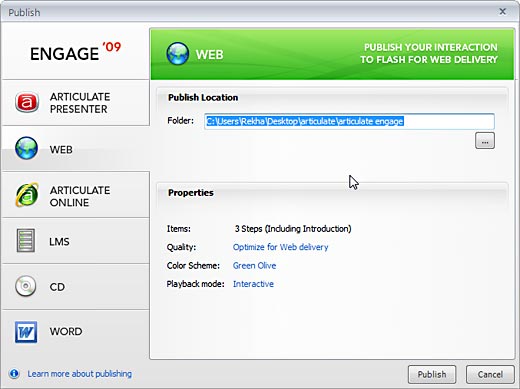Change the Green Olive color scheme
This screenshot has height=389, width=520.
(255, 266)
